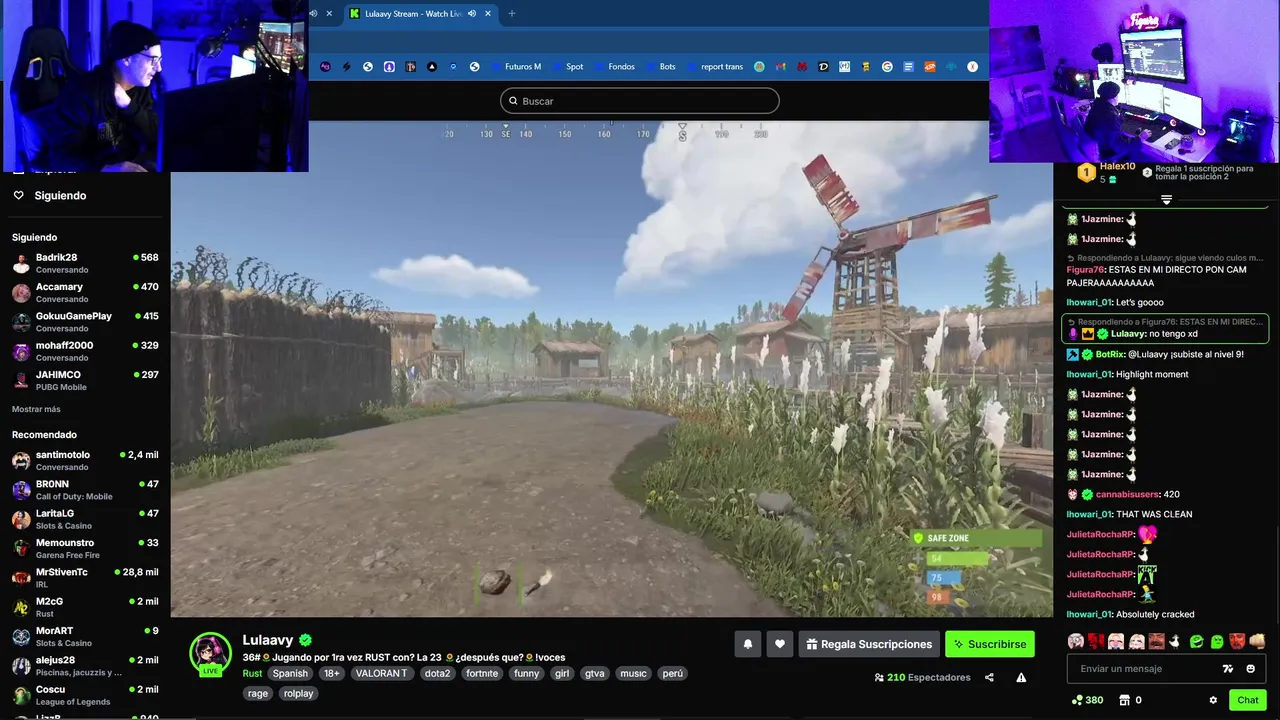Click the notification bell icon for Lulaavy
The height and width of the screenshot is (720, 1280).
747,644
